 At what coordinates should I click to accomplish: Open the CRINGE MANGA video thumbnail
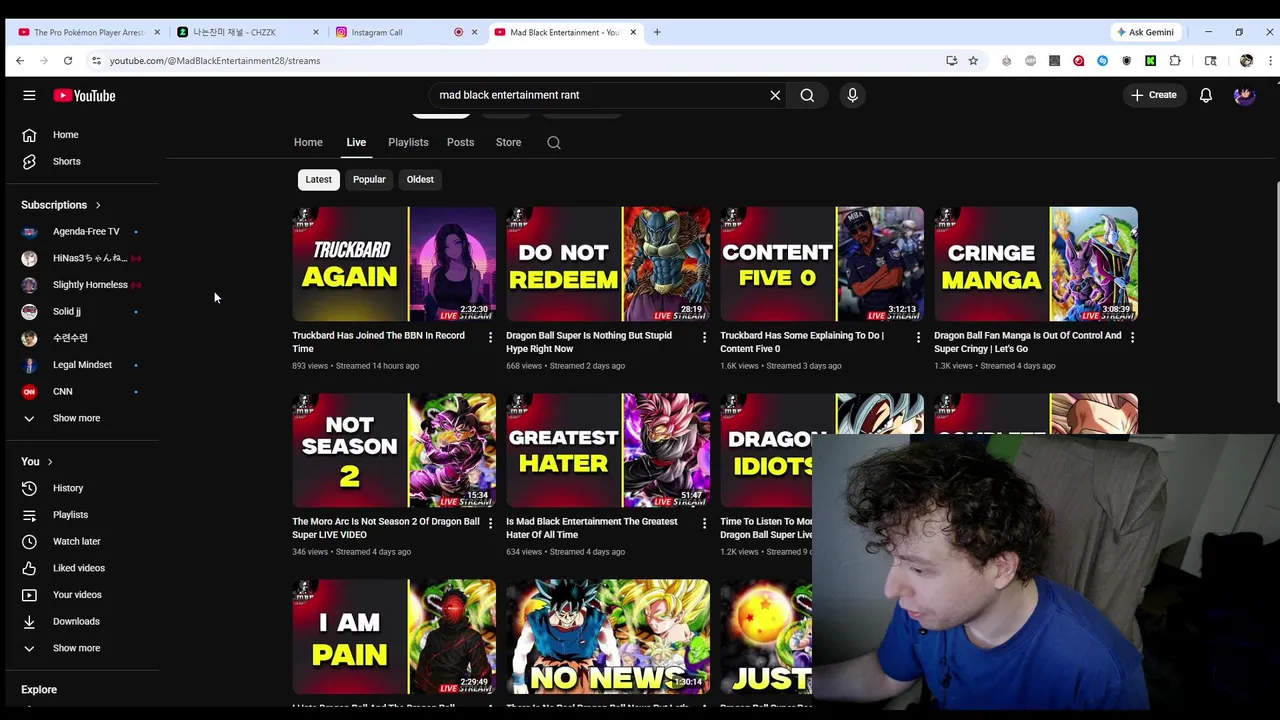pos(1036,264)
